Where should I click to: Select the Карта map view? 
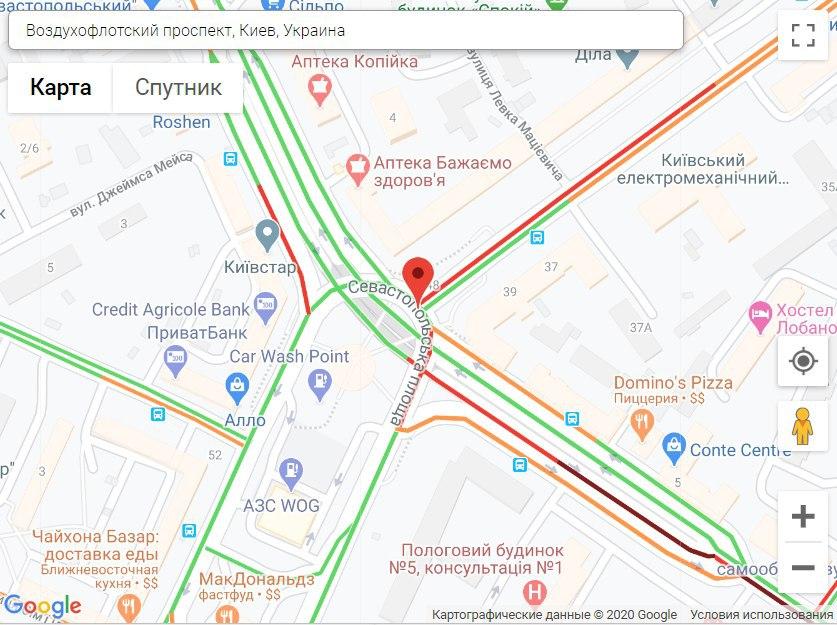60,88
